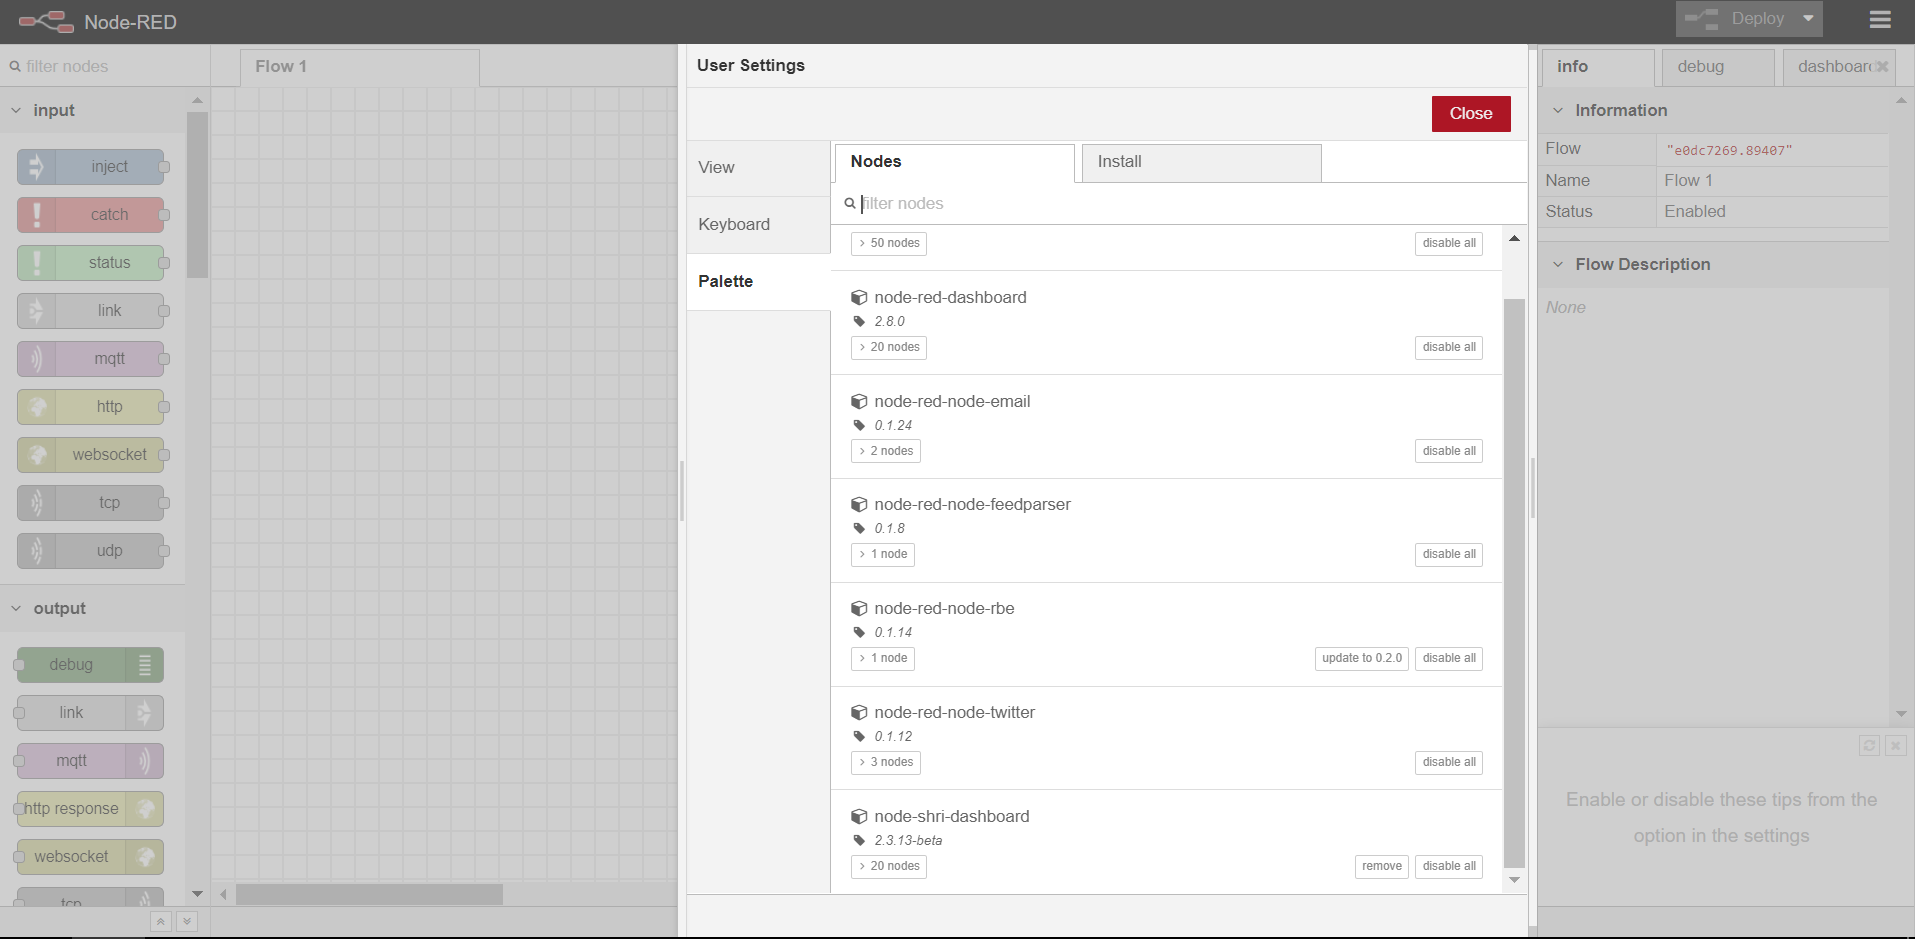Click the node-red-node-twitter package icon
1915x939 pixels.
pyautogui.click(x=859, y=713)
